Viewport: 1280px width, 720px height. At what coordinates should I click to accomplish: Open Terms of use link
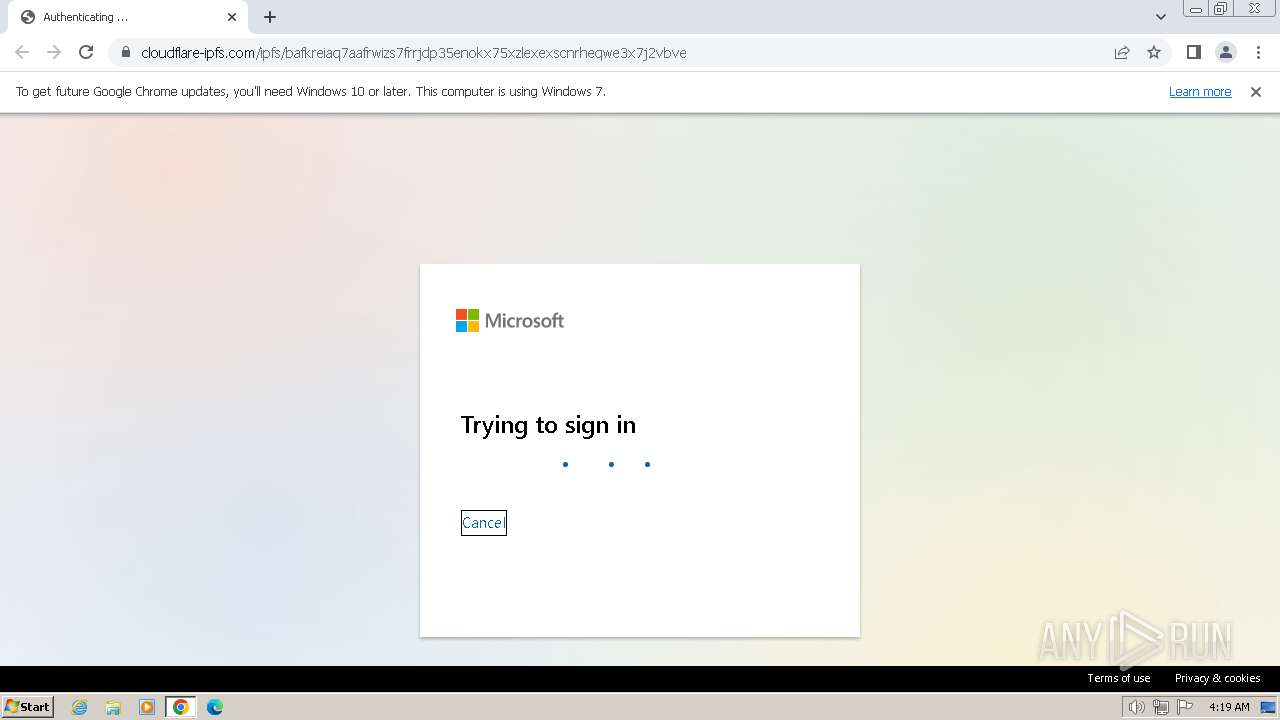tap(1119, 678)
